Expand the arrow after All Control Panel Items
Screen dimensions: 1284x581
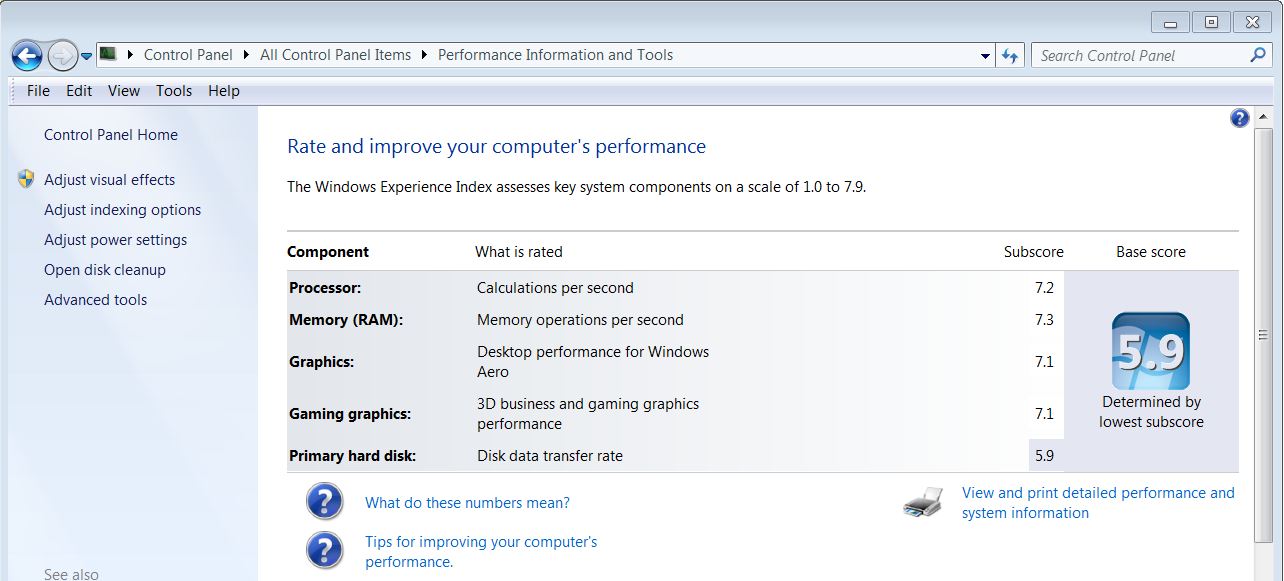tap(425, 55)
